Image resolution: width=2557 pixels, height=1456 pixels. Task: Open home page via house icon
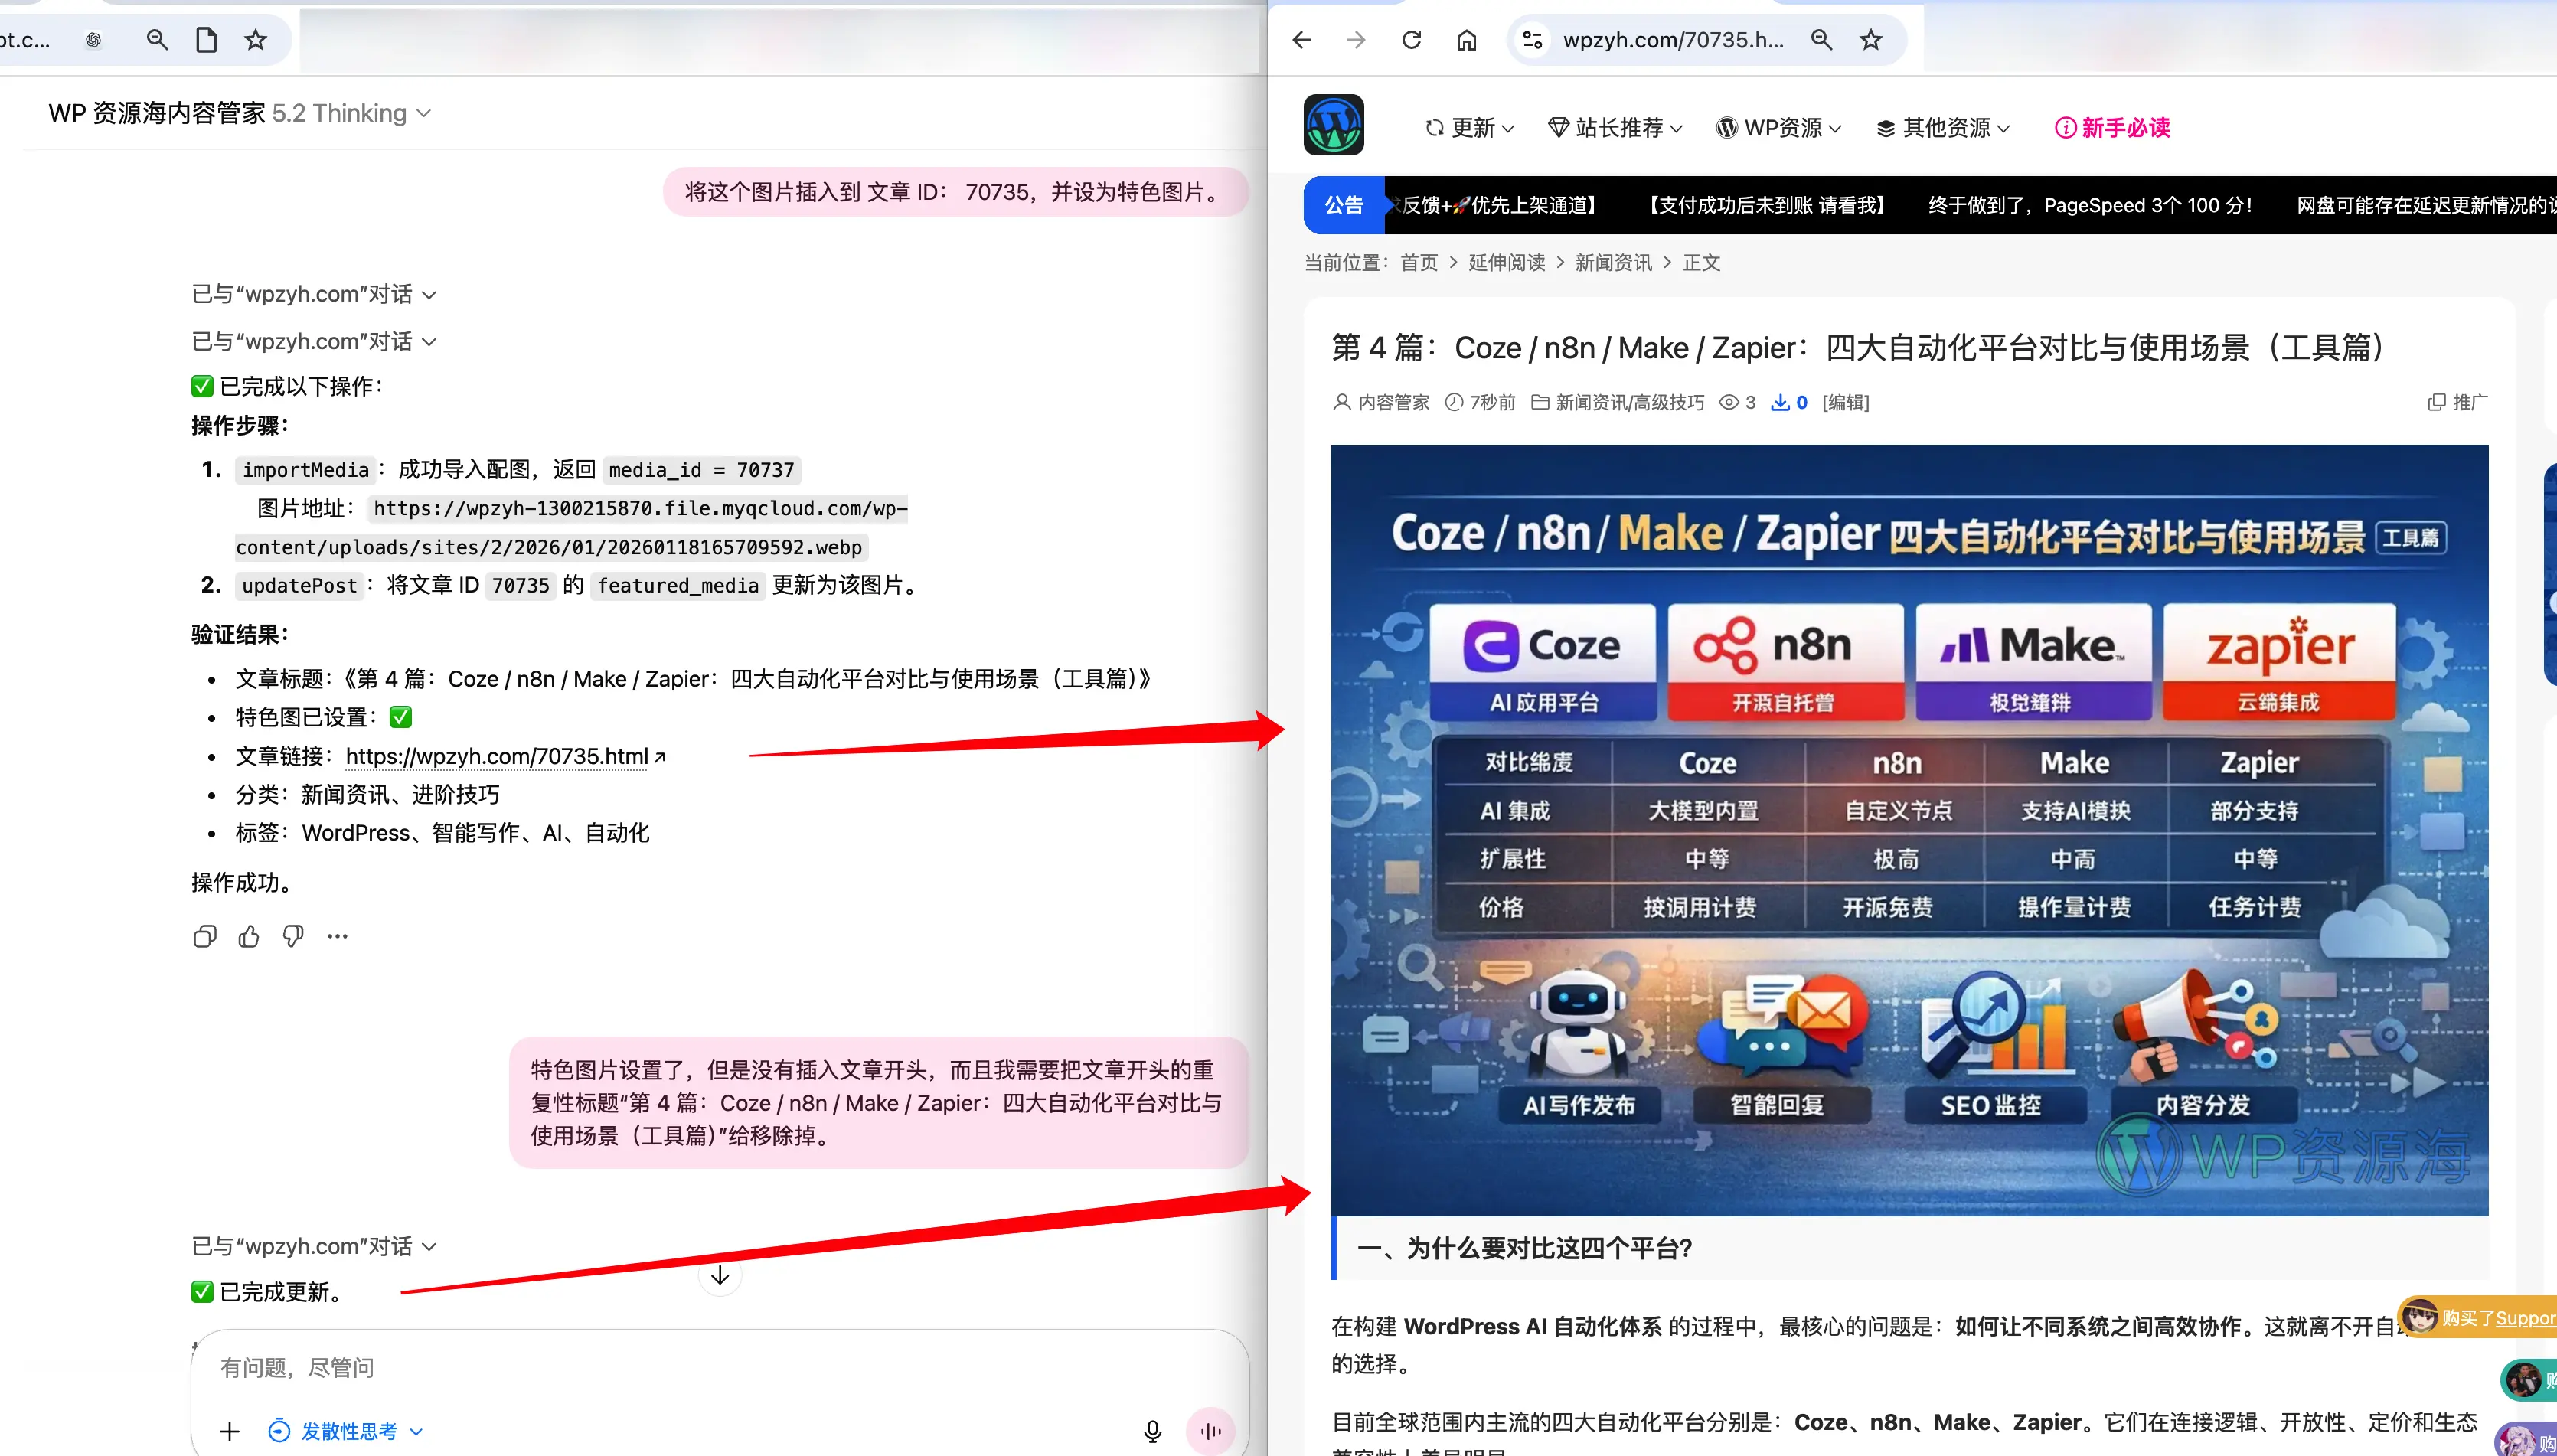1466,40
